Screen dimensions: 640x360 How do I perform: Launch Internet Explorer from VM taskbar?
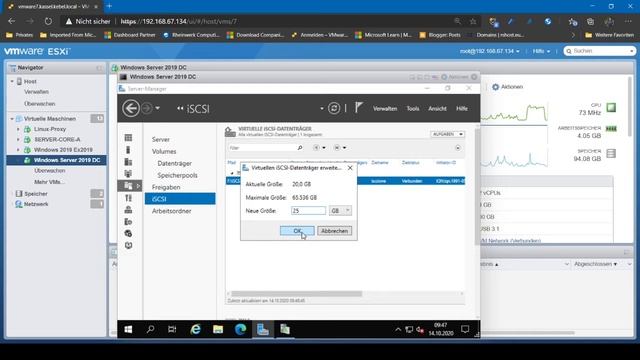(x=196, y=329)
